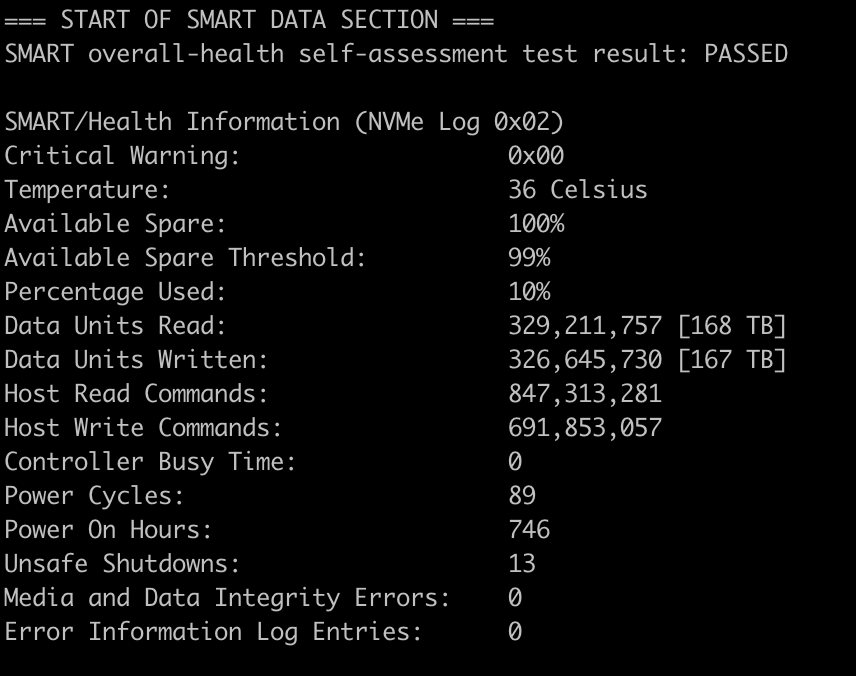Click the Controller Busy Time label
The height and width of the screenshot is (676, 856).
point(150,462)
